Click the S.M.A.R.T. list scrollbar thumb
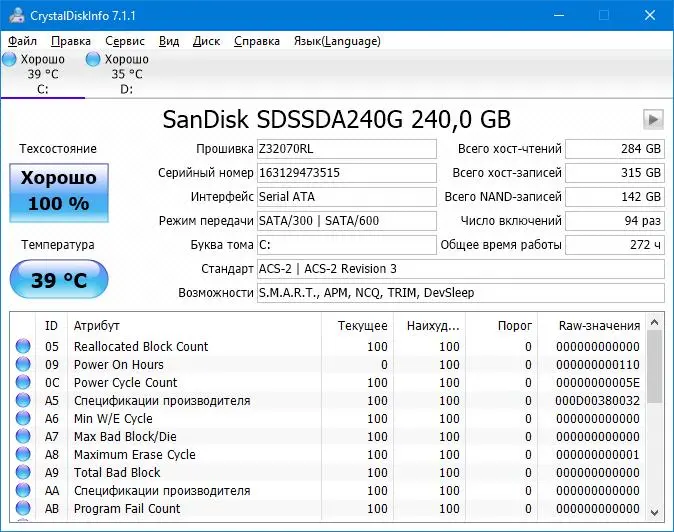 tap(655, 367)
